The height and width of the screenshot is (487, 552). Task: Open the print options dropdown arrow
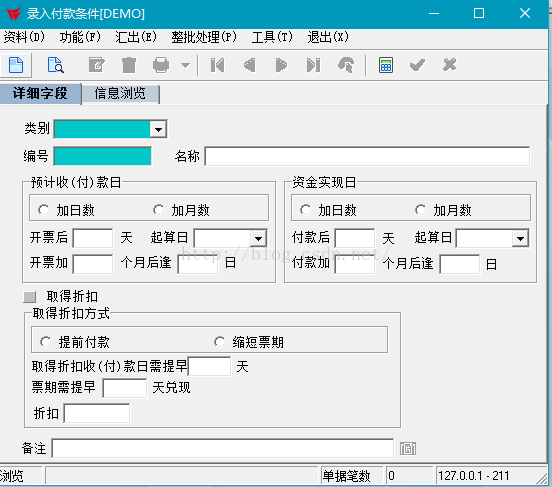tap(186, 65)
